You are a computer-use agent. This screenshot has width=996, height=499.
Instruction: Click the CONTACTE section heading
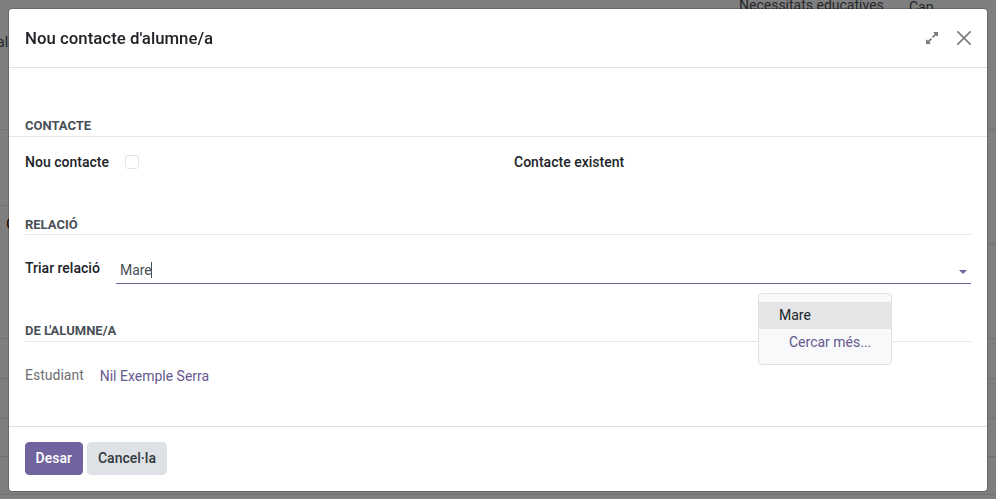click(x=58, y=126)
